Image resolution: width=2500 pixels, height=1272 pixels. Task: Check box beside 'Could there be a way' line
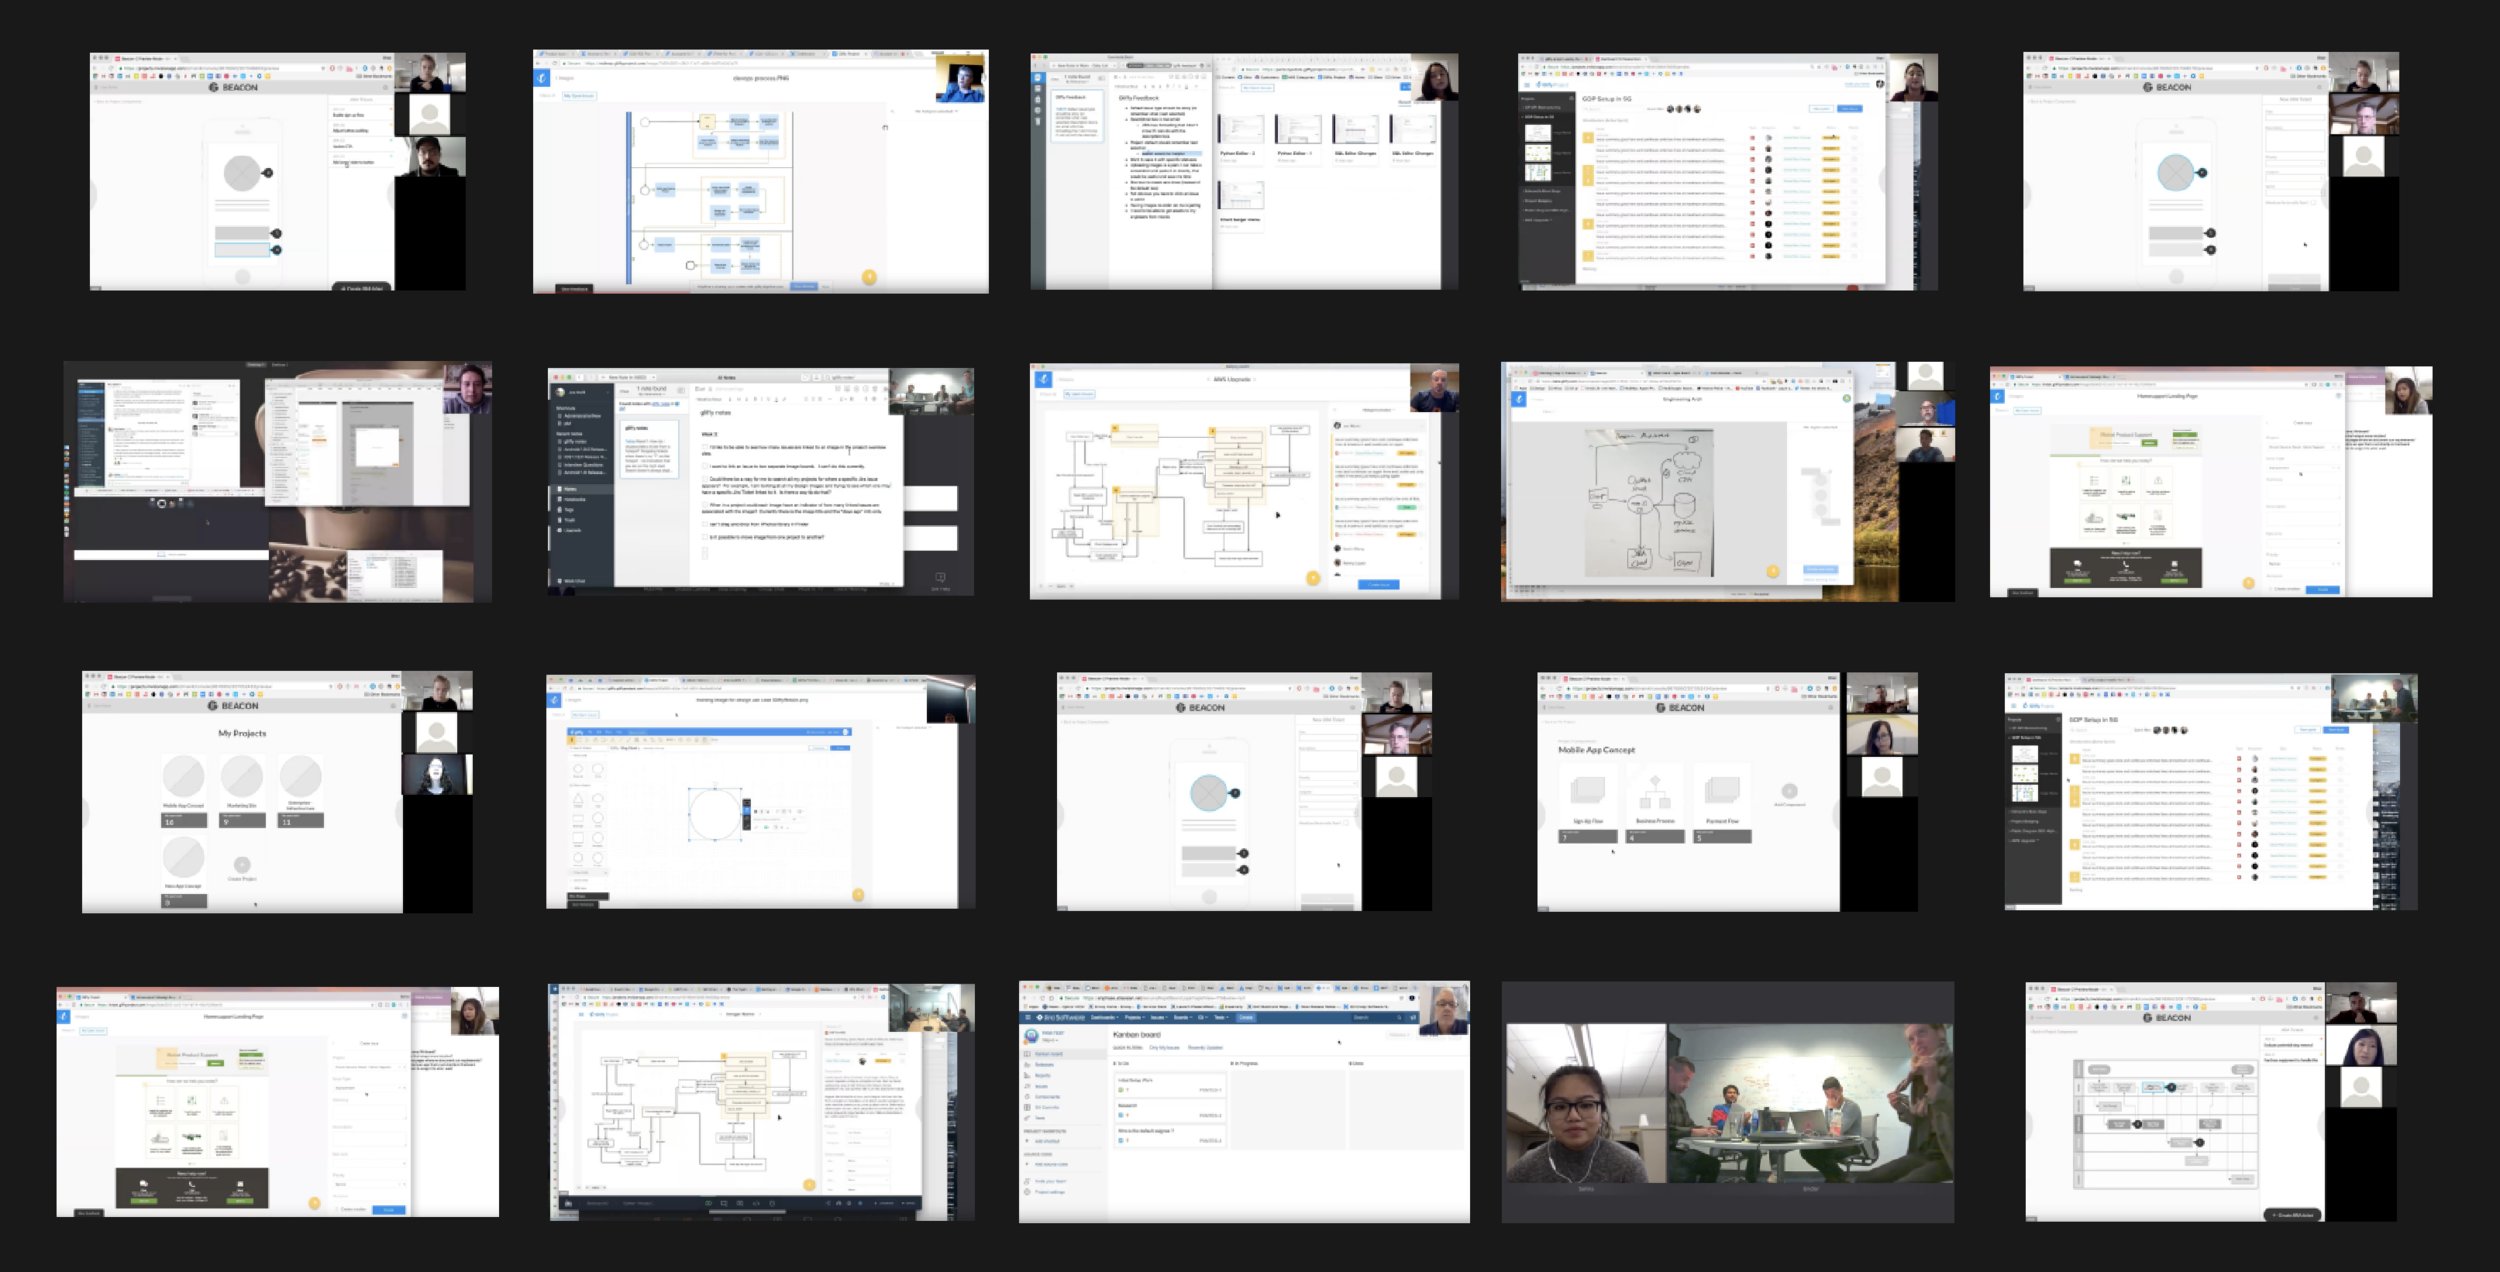point(705,479)
